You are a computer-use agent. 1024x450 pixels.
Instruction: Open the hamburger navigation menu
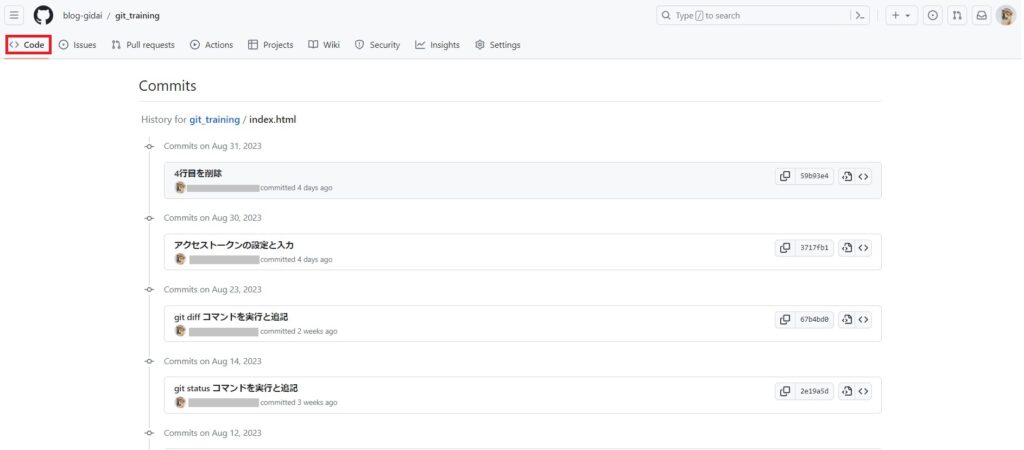(15, 16)
